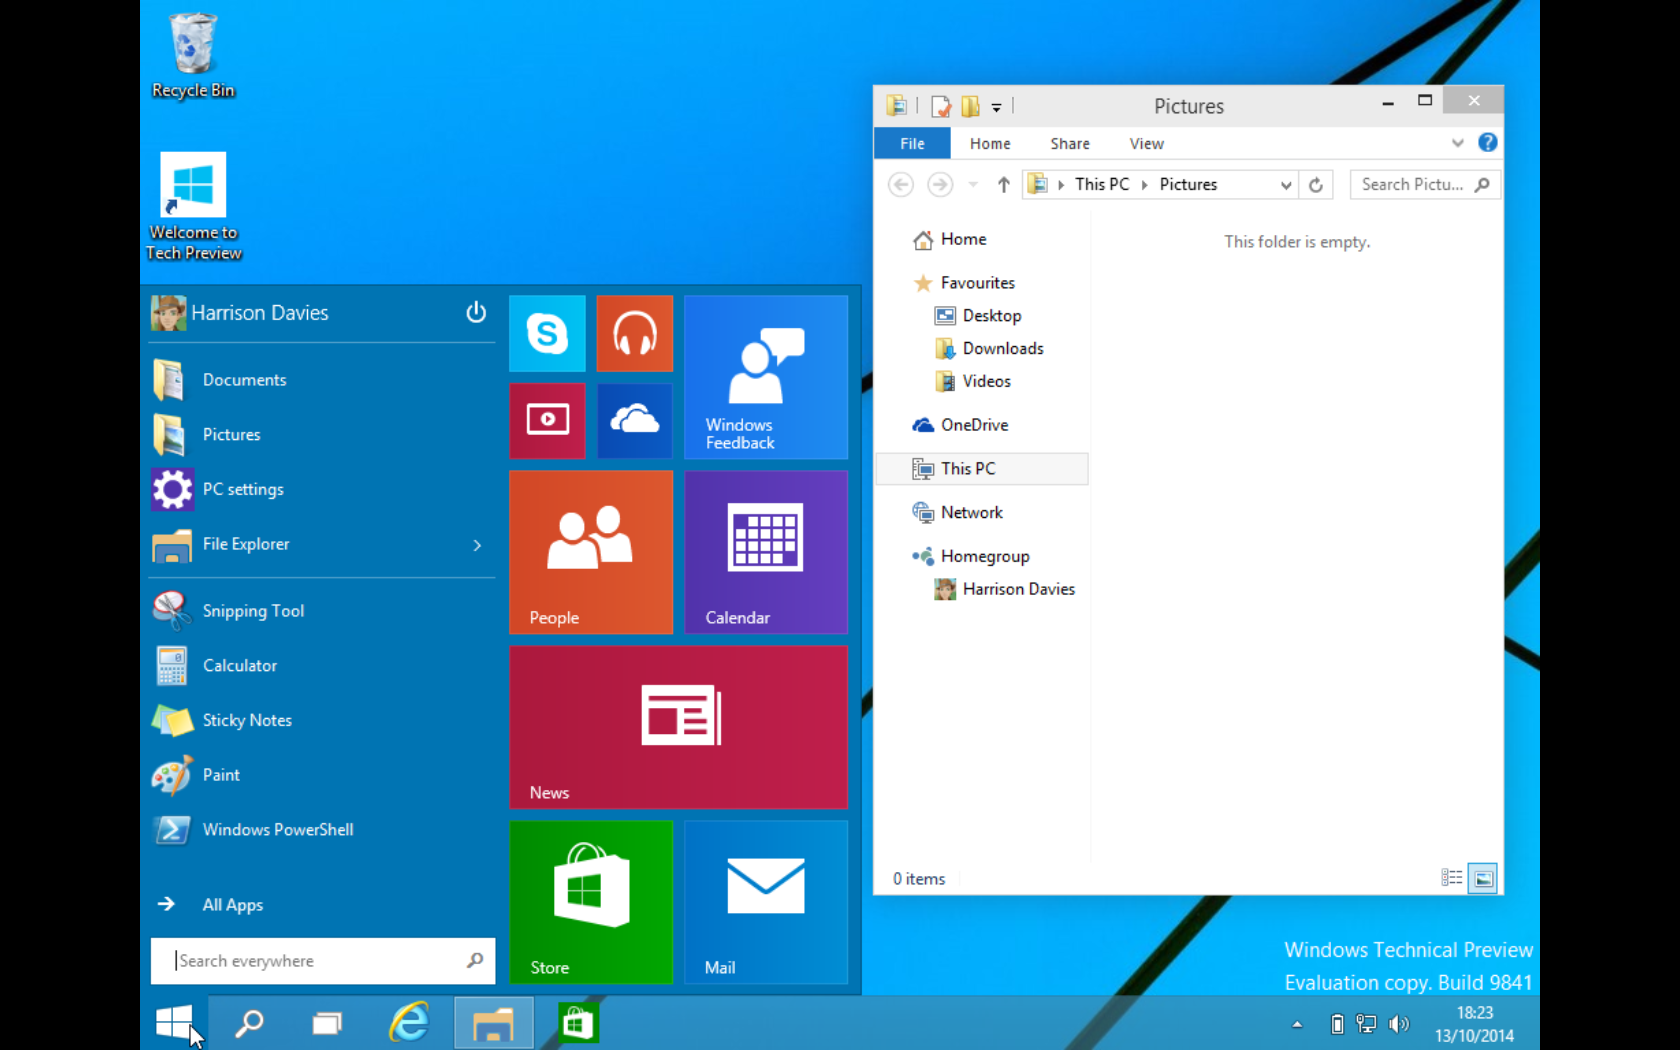The height and width of the screenshot is (1050, 1680).
Task: Open the File tab in Explorer
Action: coord(912,143)
